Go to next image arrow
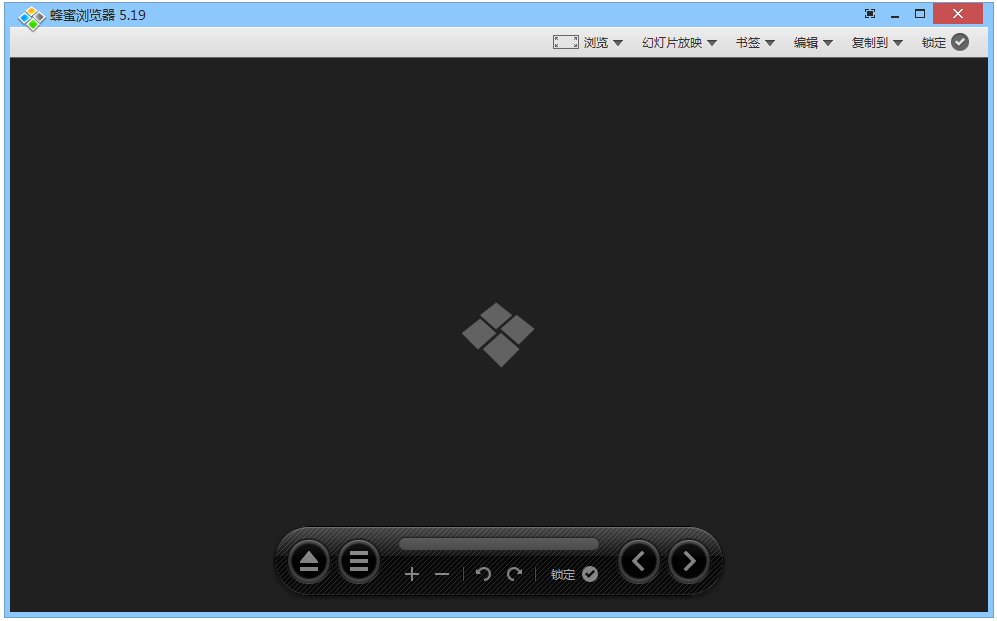Viewport: 997px width, 621px height. pos(688,561)
